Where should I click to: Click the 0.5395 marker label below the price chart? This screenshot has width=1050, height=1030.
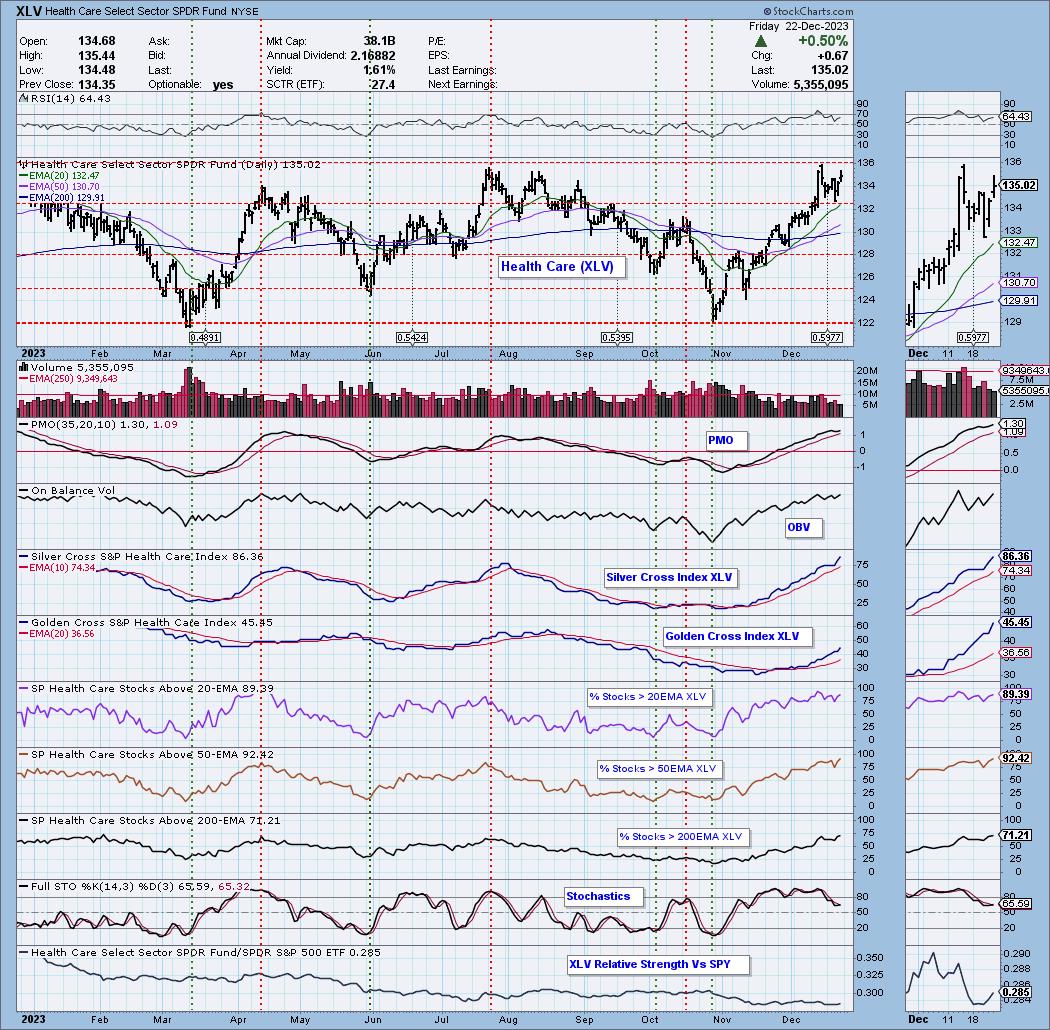tap(617, 338)
